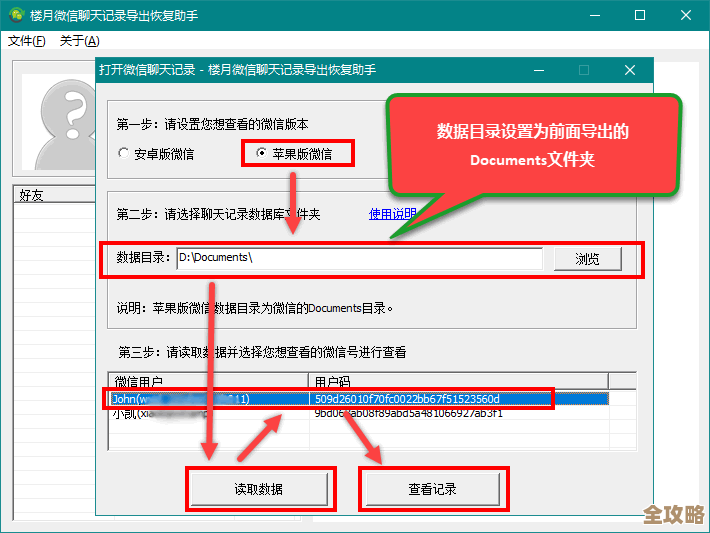Close the main 楼月 window
The image size is (710, 533).
[686, 15]
